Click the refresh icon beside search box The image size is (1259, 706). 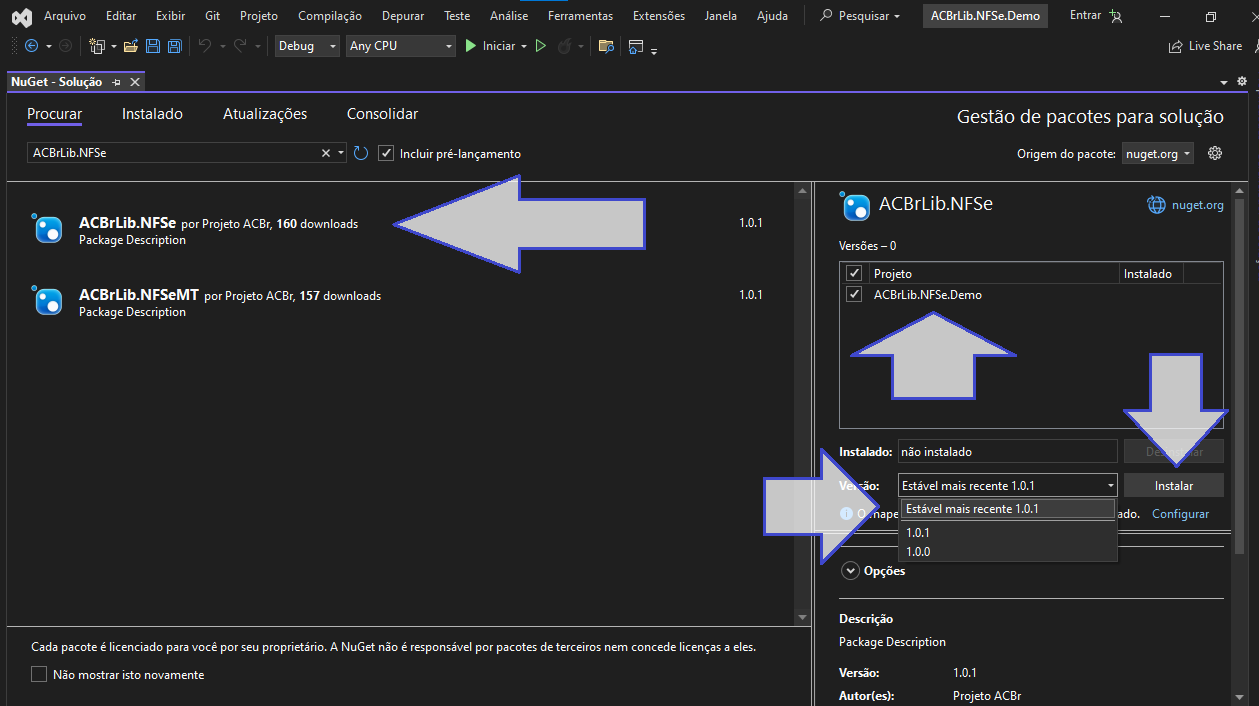361,153
